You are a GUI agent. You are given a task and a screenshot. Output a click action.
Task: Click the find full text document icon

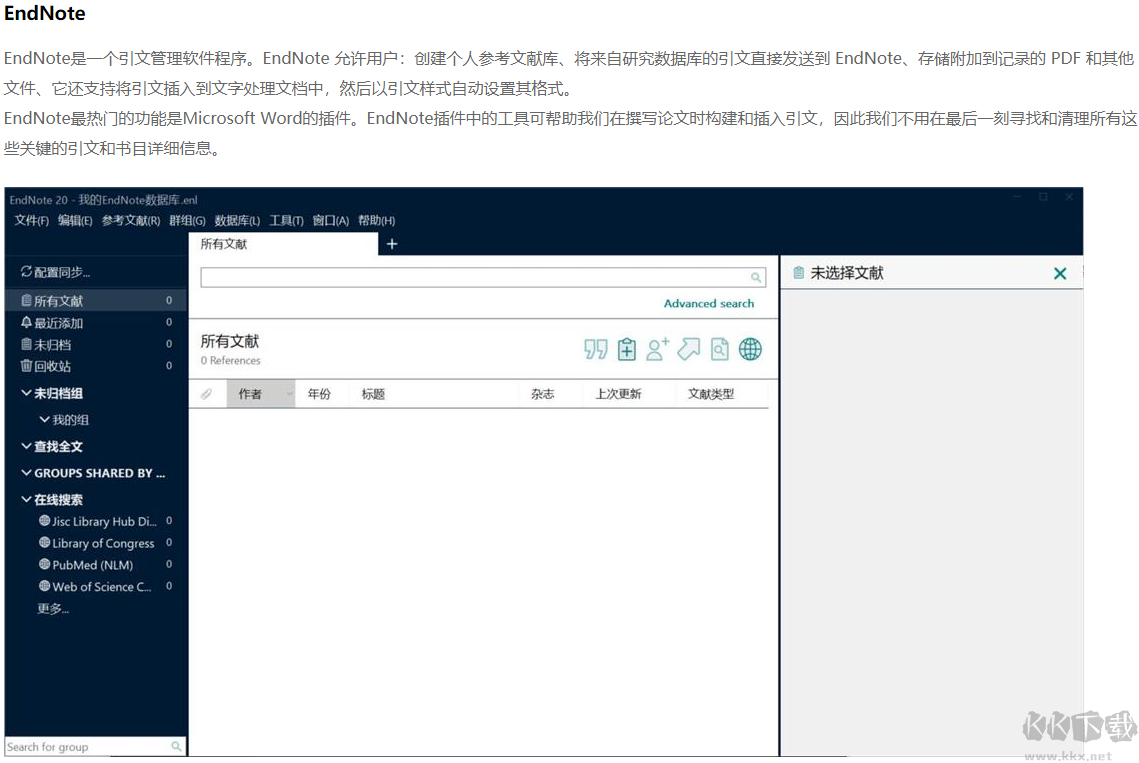point(719,349)
